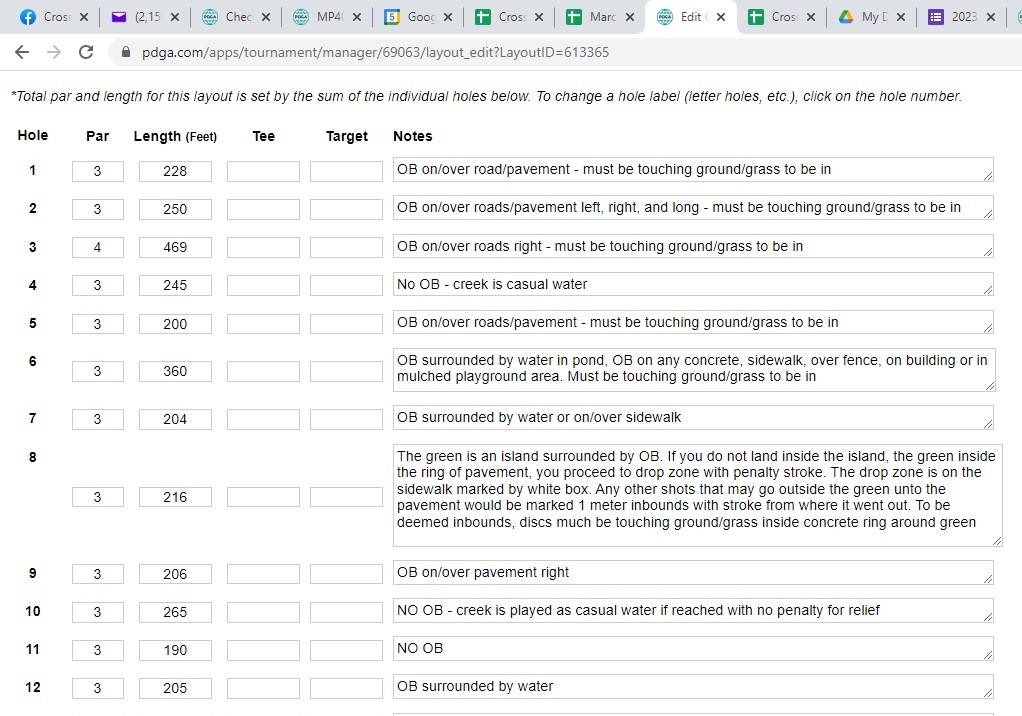
Task: Click the address bar URL
Action: tap(375, 52)
